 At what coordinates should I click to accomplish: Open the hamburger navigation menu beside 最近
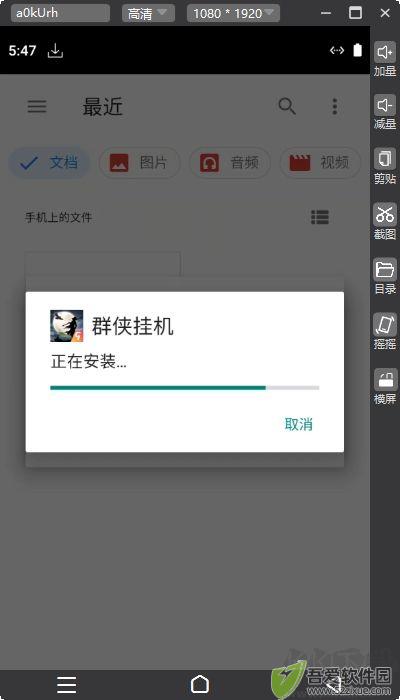point(37,107)
